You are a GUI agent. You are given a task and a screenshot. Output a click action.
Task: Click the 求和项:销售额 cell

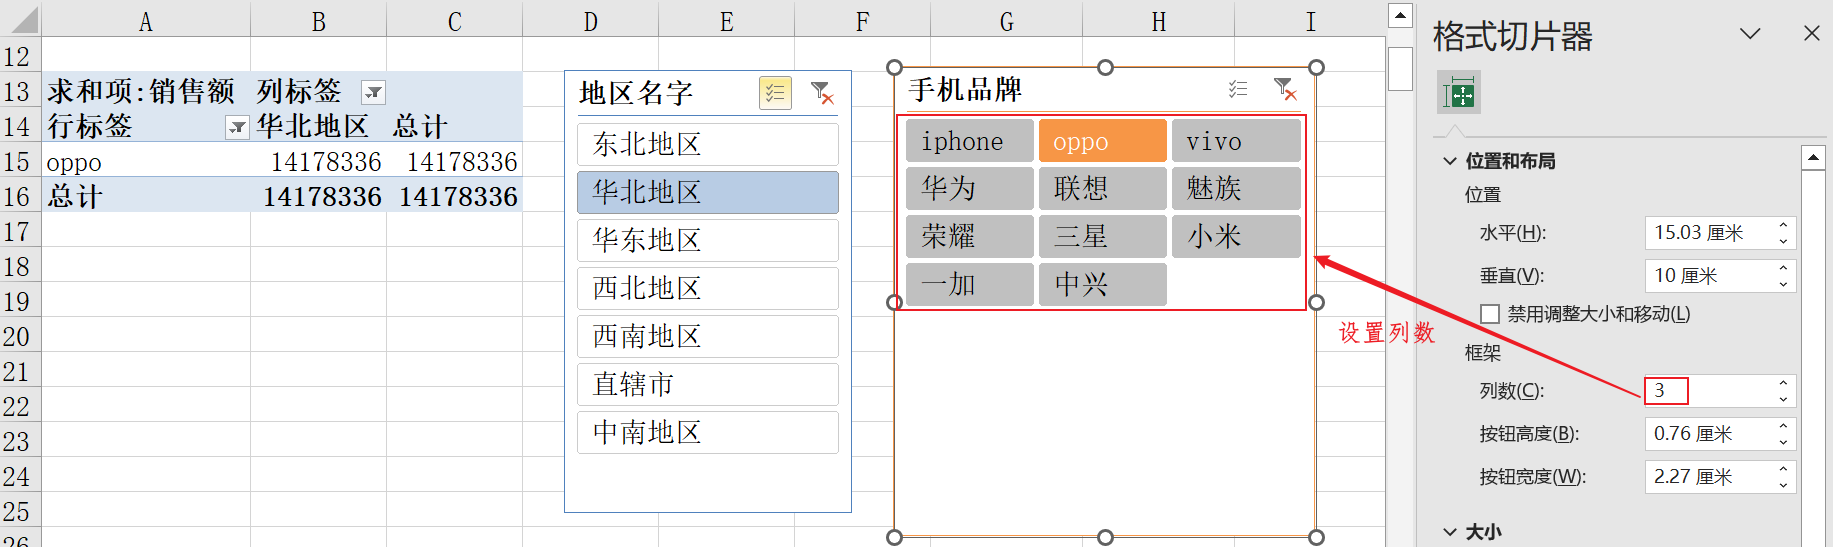[146, 92]
